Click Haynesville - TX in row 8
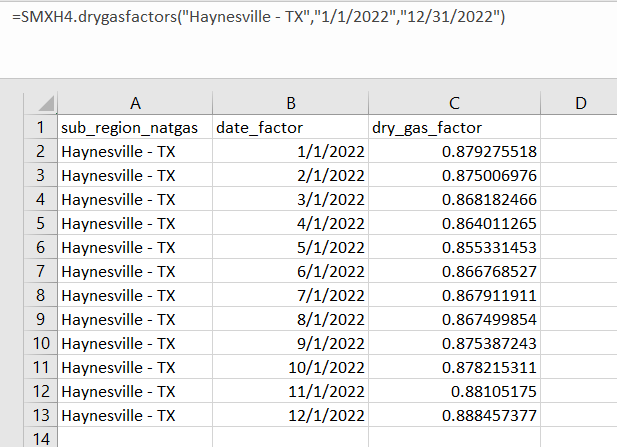617x447 pixels. point(135,295)
